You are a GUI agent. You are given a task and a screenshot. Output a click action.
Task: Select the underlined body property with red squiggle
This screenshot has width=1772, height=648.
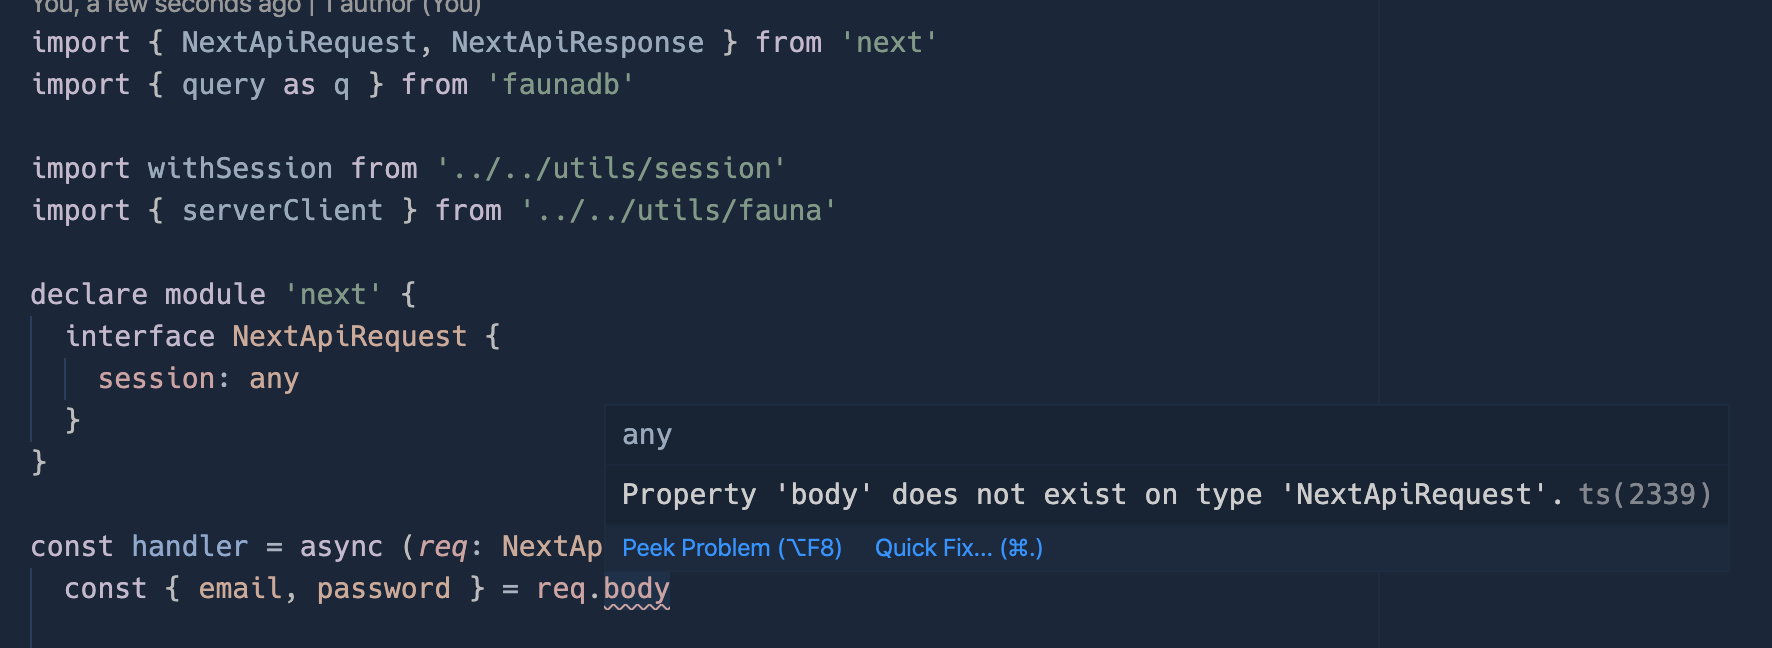(x=637, y=588)
